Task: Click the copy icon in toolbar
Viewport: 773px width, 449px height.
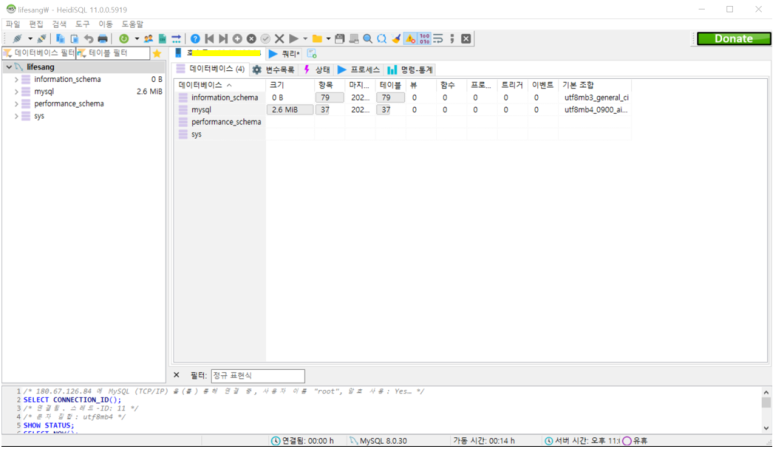Action: (60, 38)
